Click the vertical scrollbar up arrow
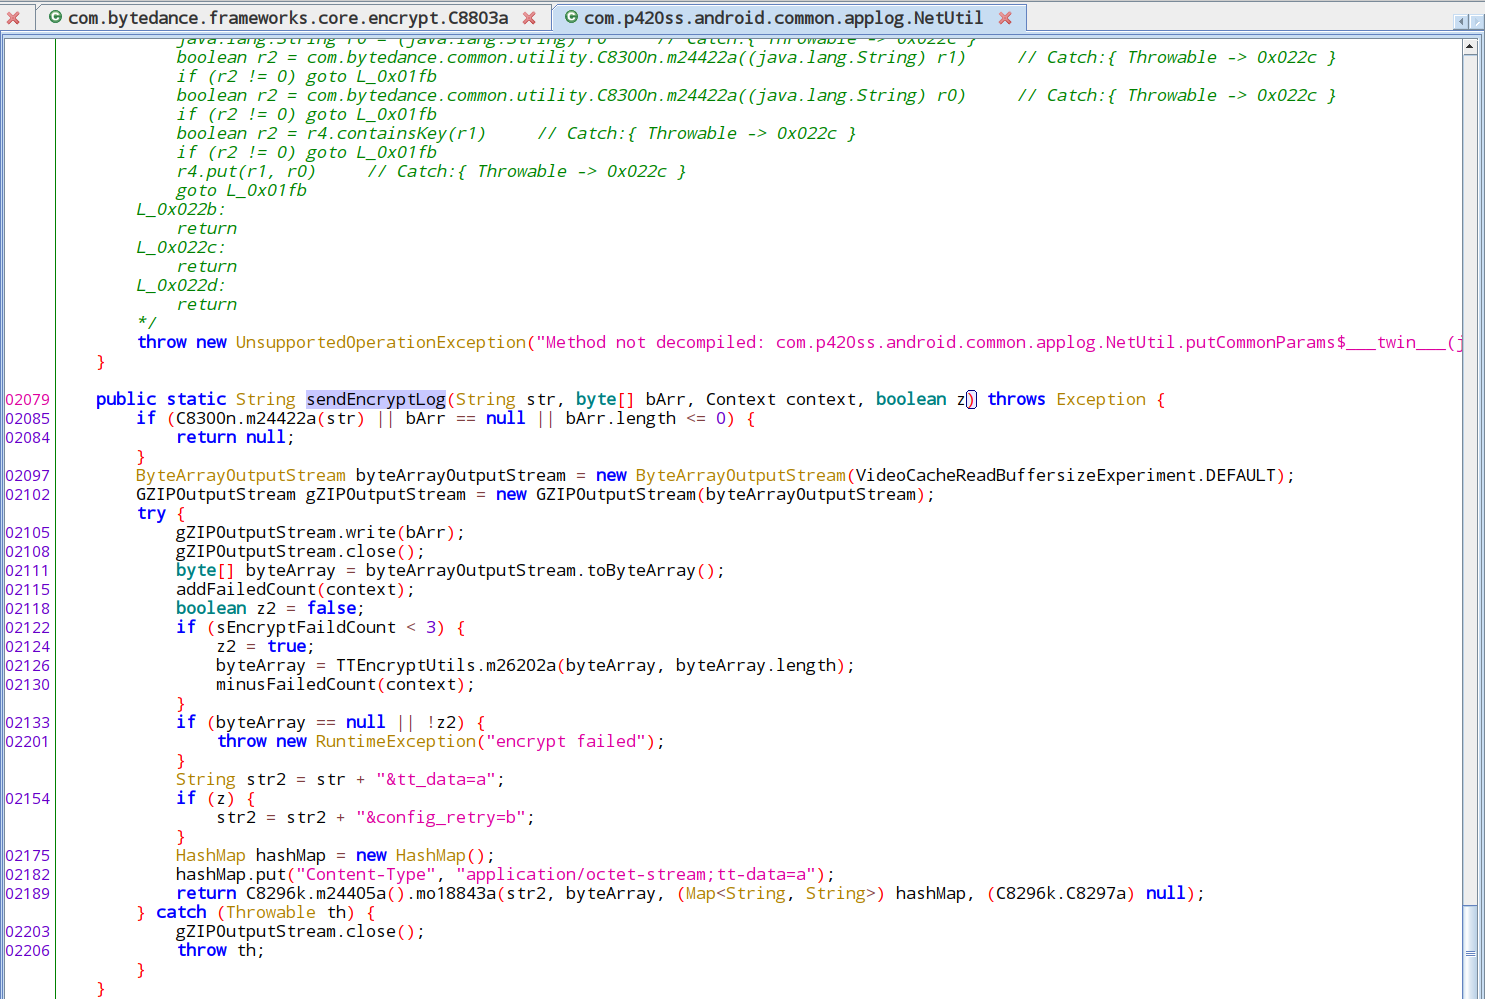This screenshot has width=1485, height=999. [1470, 46]
